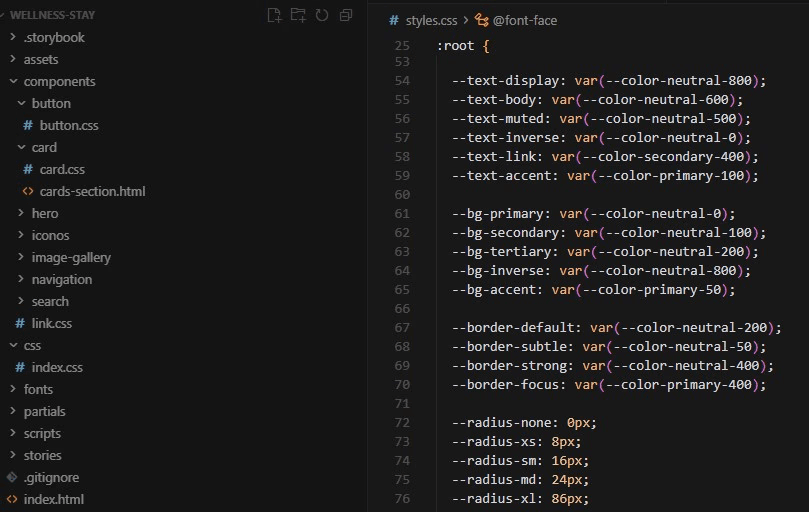Expand the .storybook folder
This screenshot has width=809, height=512.
coord(13,37)
